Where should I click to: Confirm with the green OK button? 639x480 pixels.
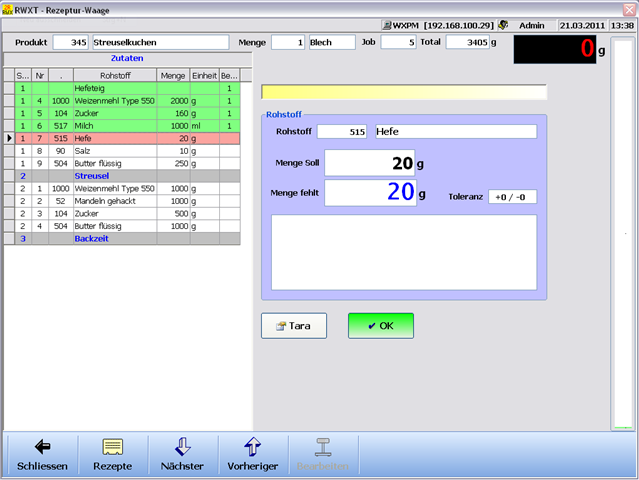[380, 326]
